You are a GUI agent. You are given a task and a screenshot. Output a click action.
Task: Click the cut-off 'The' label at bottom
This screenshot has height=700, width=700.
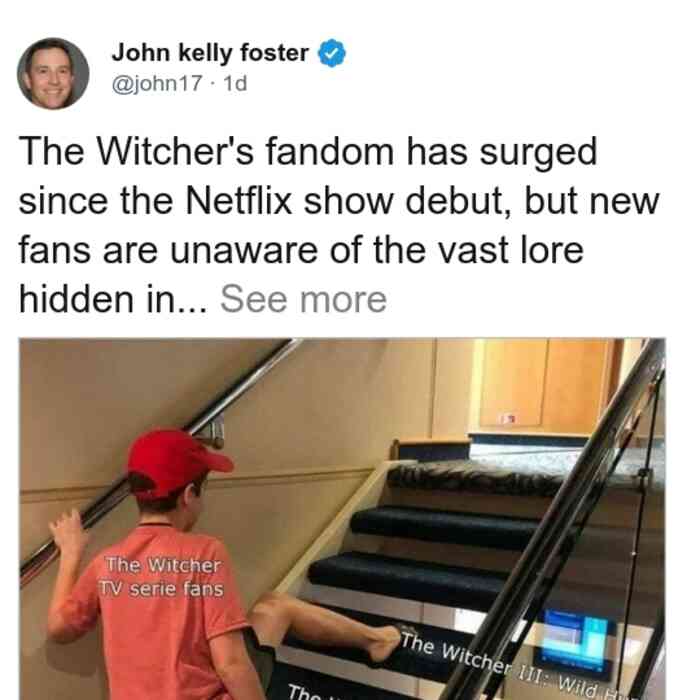point(301,692)
